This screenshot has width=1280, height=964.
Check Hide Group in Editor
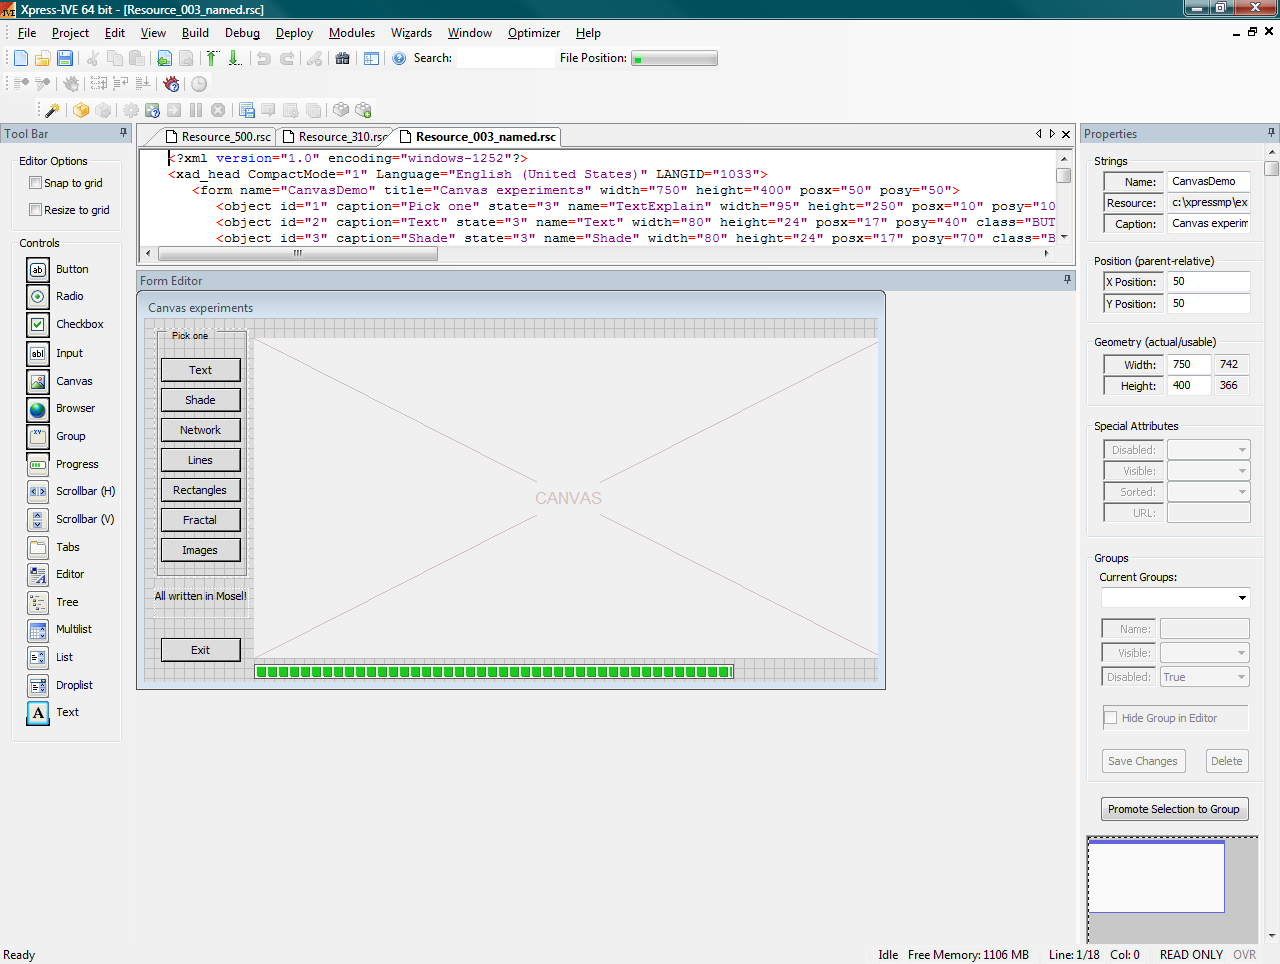(1111, 718)
